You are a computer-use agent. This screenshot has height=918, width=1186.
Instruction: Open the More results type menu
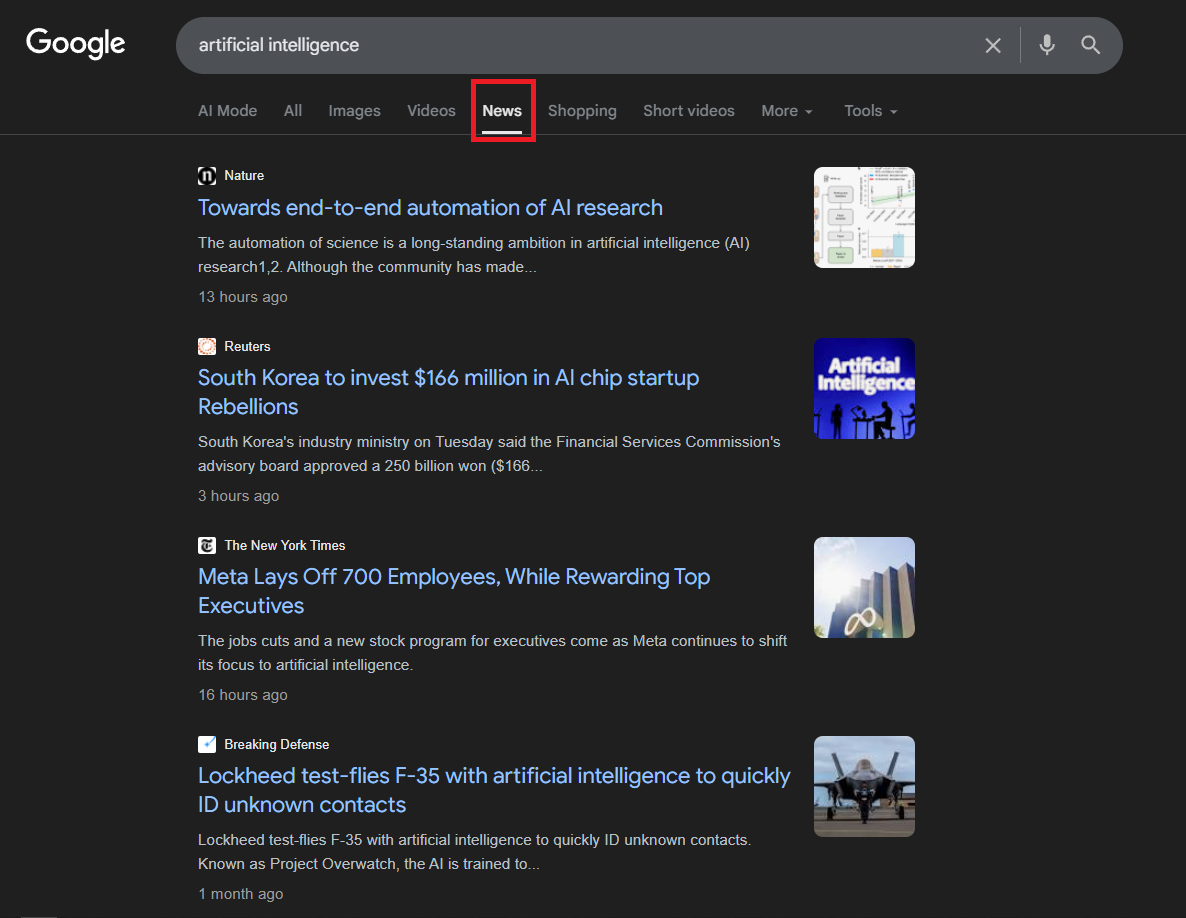click(x=786, y=110)
